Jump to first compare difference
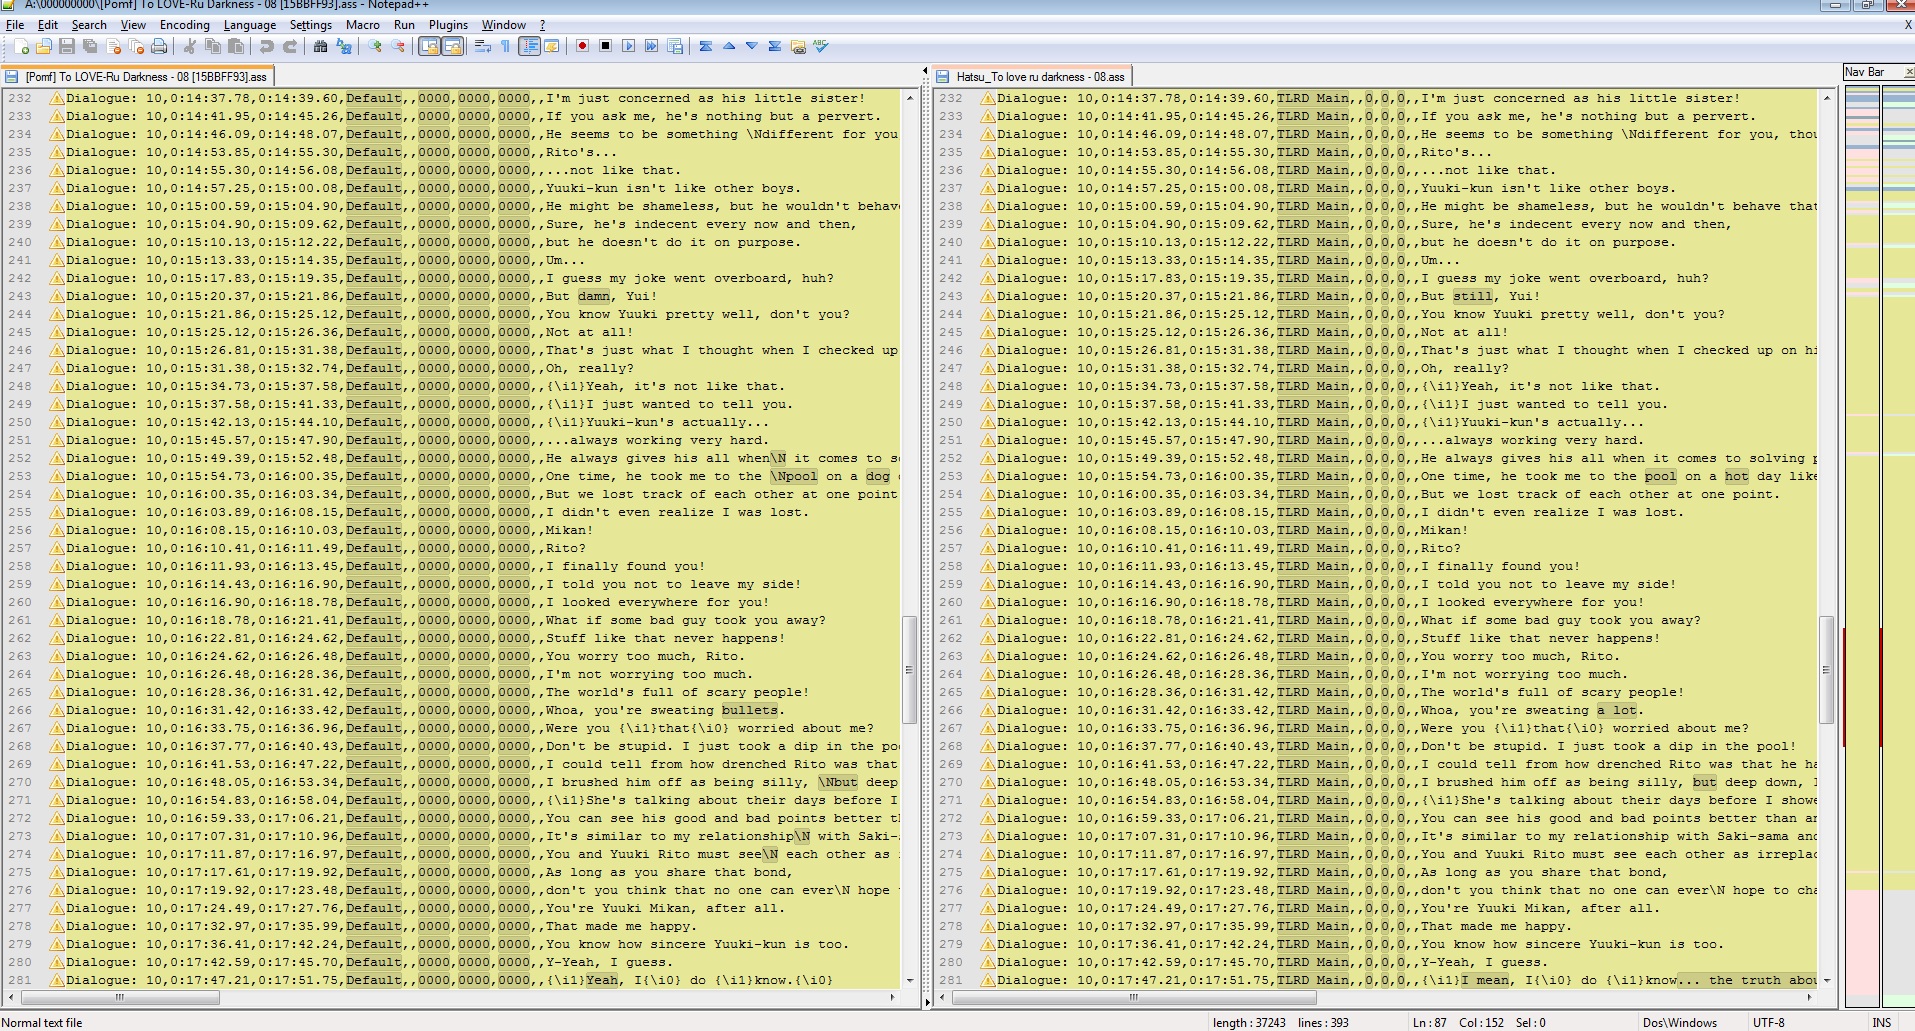 pyautogui.click(x=706, y=46)
